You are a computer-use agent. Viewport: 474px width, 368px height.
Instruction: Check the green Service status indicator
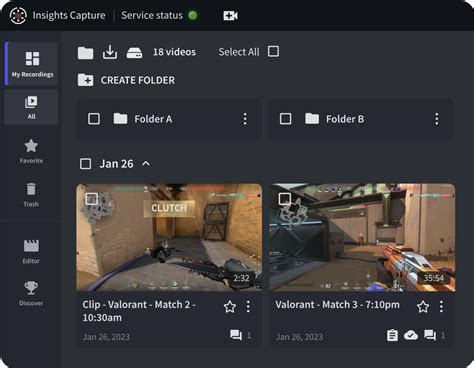click(x=193, y=15)
